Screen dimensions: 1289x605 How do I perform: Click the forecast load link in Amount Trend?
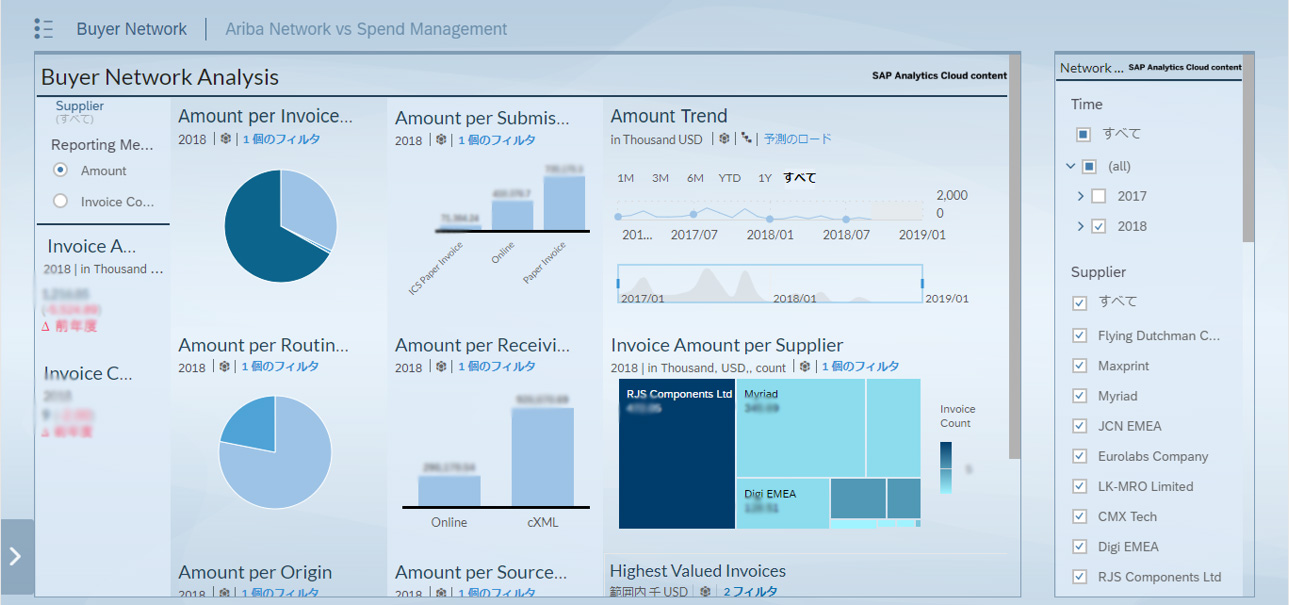tap(797, 139)
